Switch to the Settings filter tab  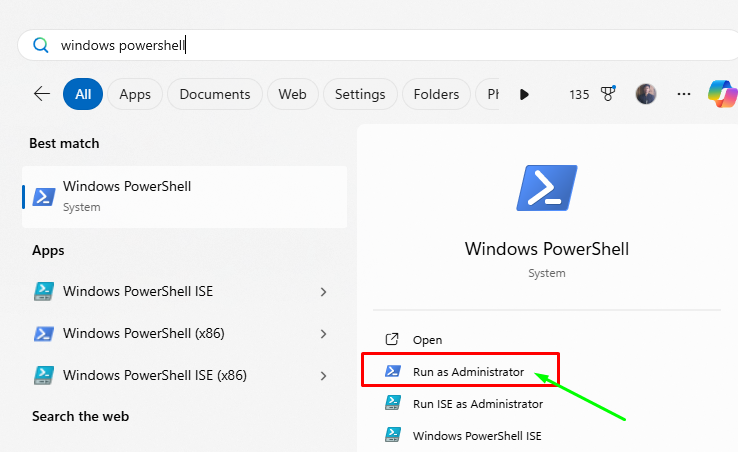point(360,94)
